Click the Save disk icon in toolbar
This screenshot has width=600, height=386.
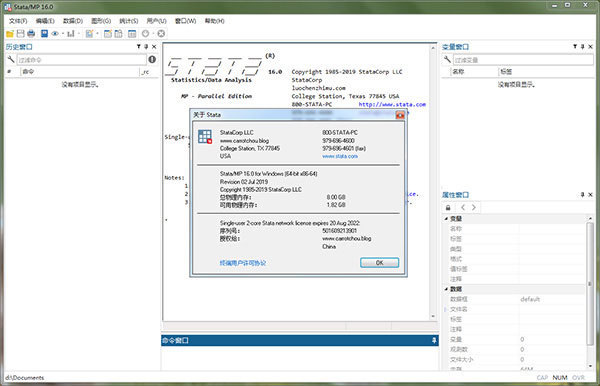[x=20, y=34]
